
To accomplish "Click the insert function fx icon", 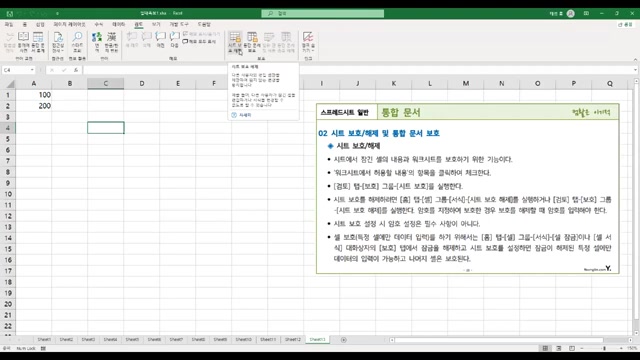I will (x=76, y=70).
